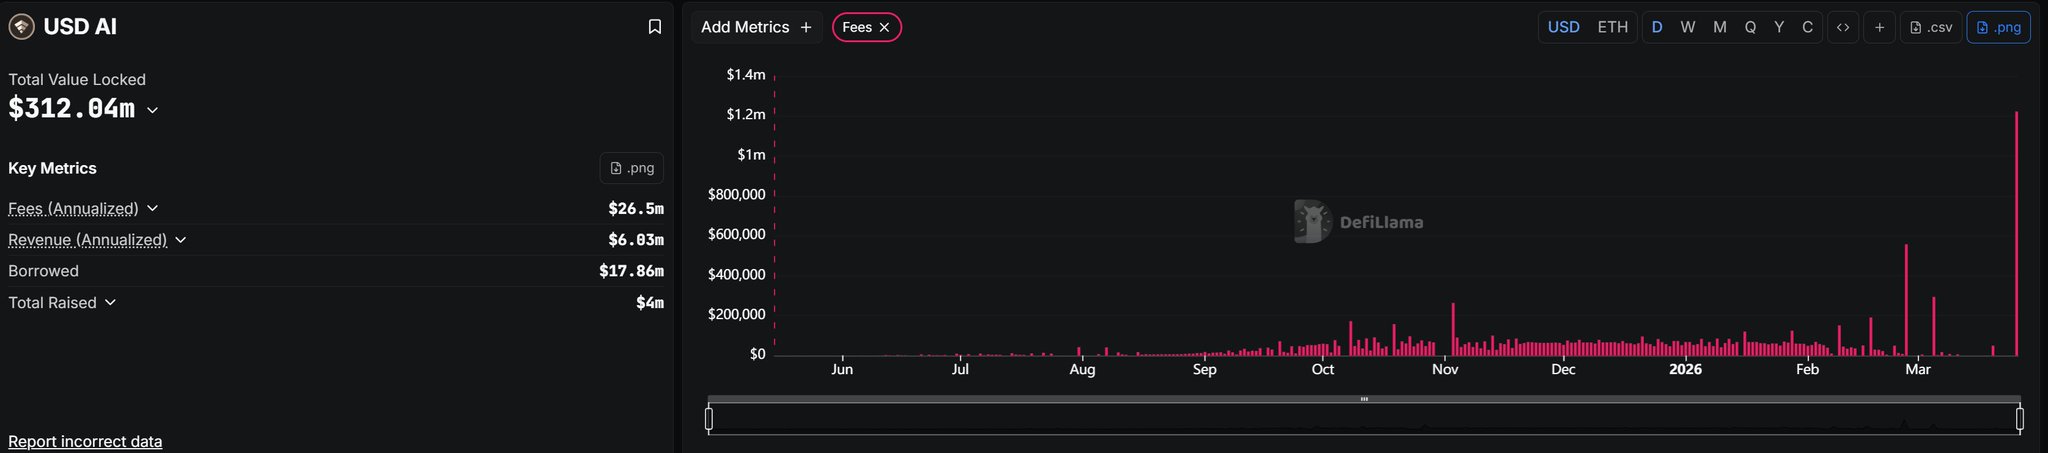Expand Total Raised details
The width and height of the screenshot is (2048, 453).
pos(110,302)
